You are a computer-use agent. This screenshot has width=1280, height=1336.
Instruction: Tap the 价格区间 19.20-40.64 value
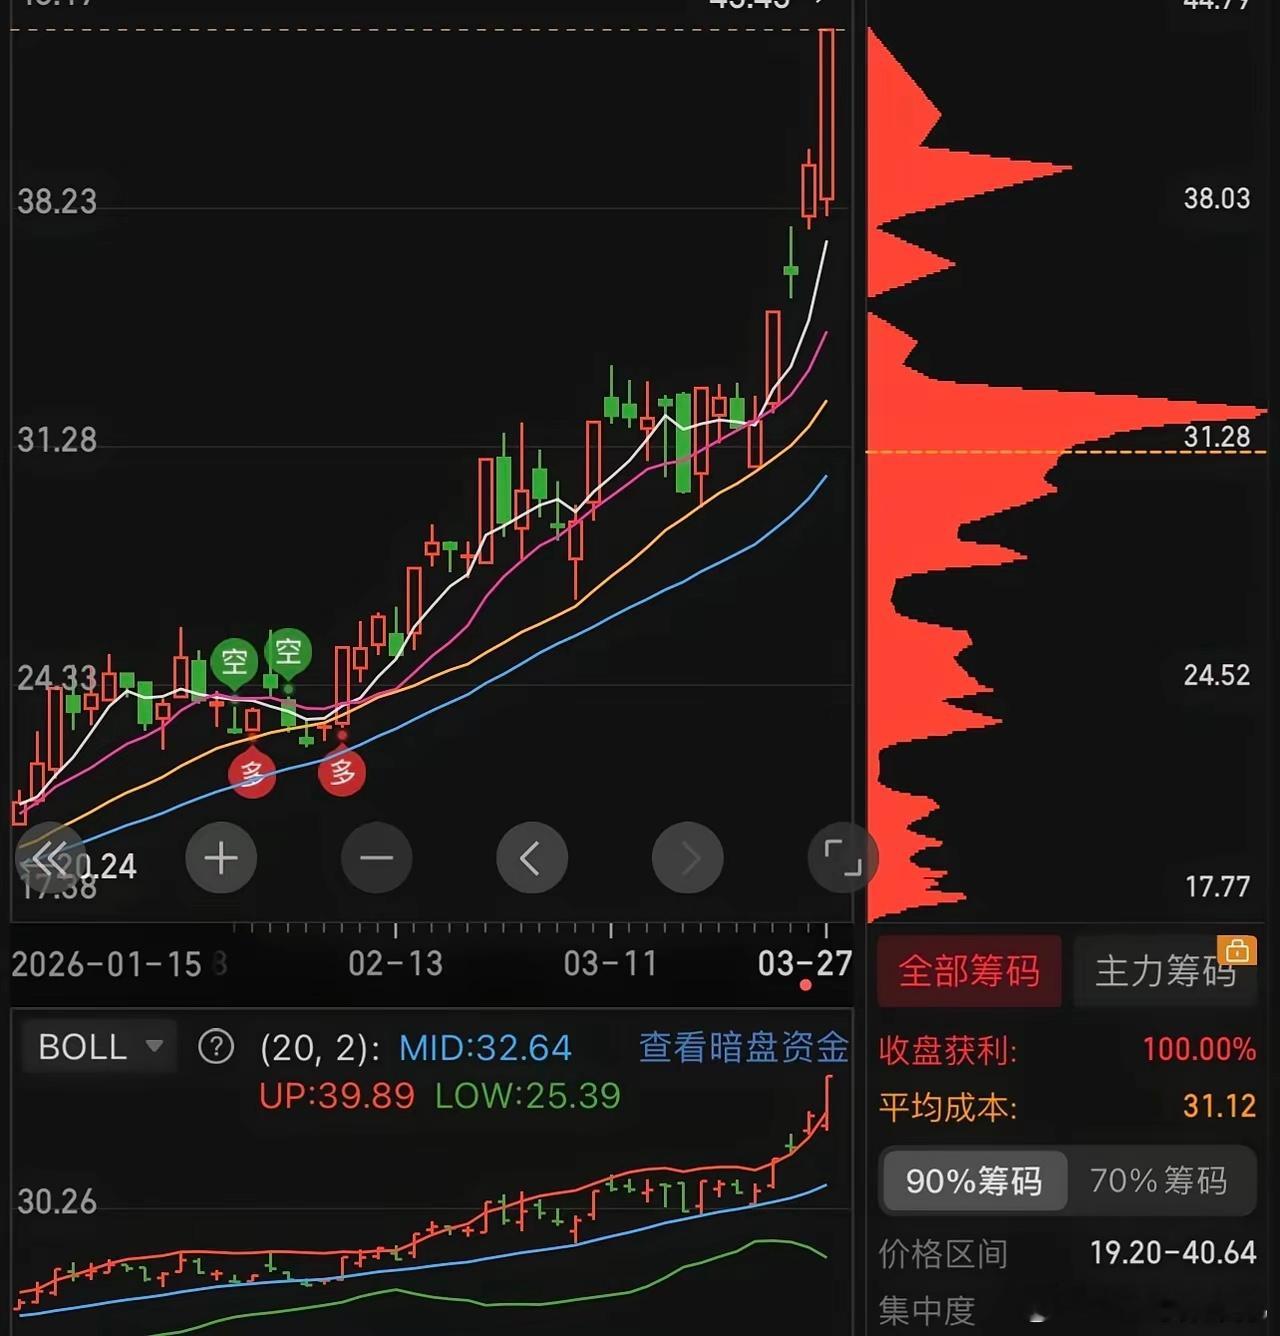[x=1173, y=1252]
